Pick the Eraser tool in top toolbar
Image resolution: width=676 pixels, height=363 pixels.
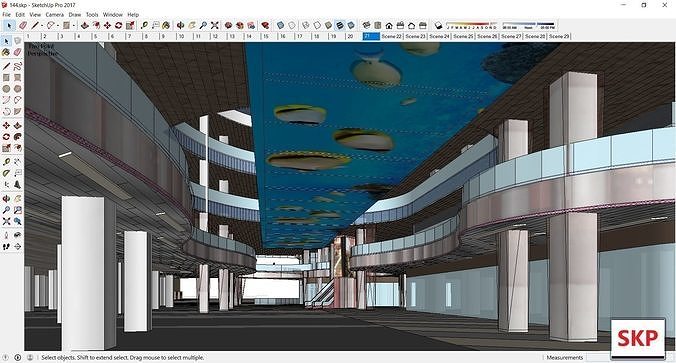click(x=23, y=25)
